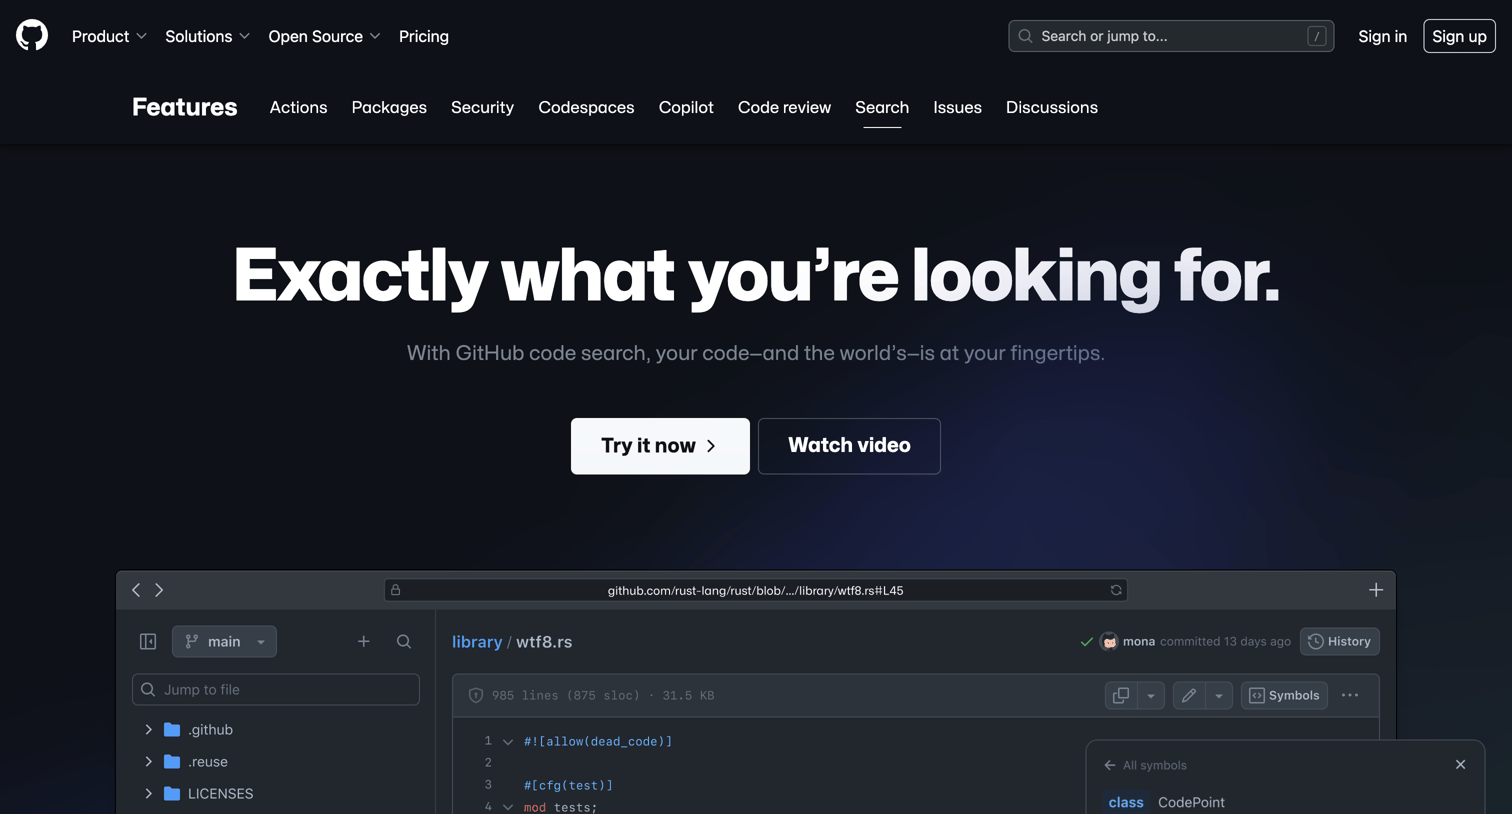This screenshot has width=1512, height=814.
Task: Click the reload page icon
Action: 1116,590
